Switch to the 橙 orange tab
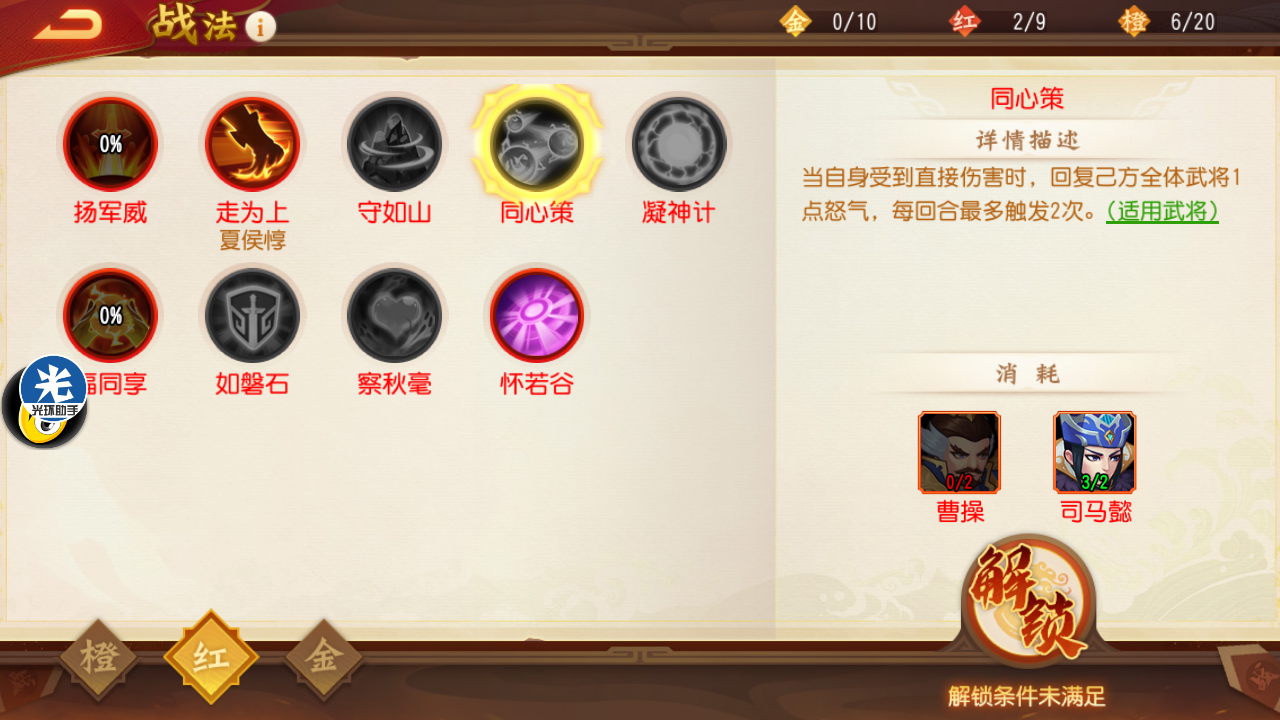The height and width of the screenshot is (720, 1280). (98, 657)
